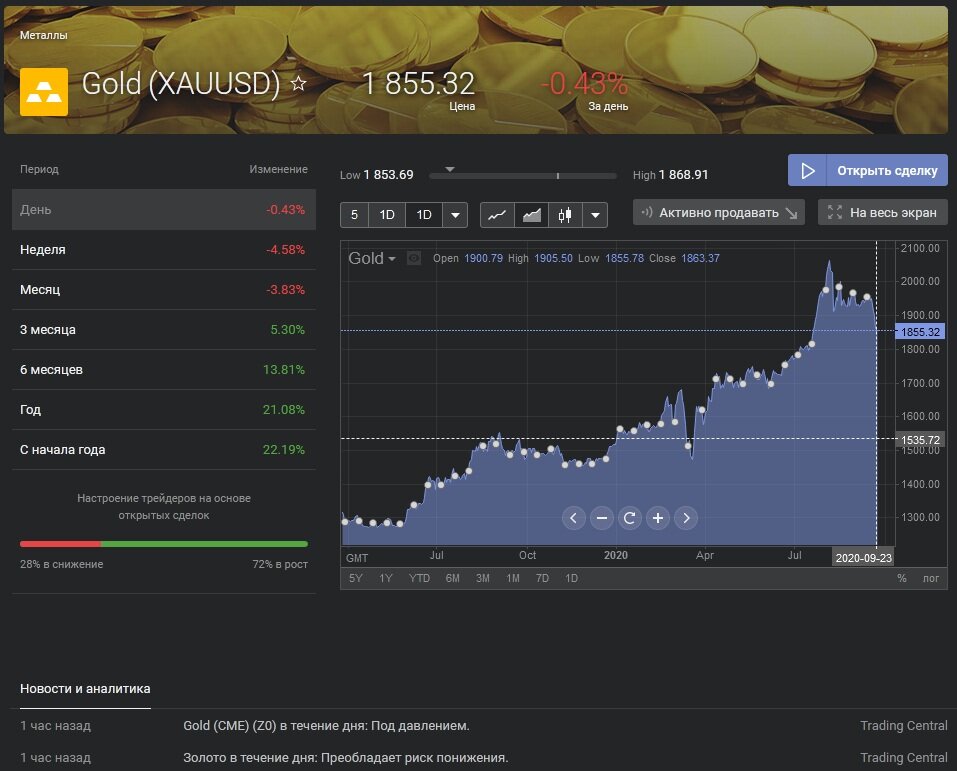Add Gold to favorites with the star icon
The width and height of the screenshot is (957, 771).
point(298,84)
